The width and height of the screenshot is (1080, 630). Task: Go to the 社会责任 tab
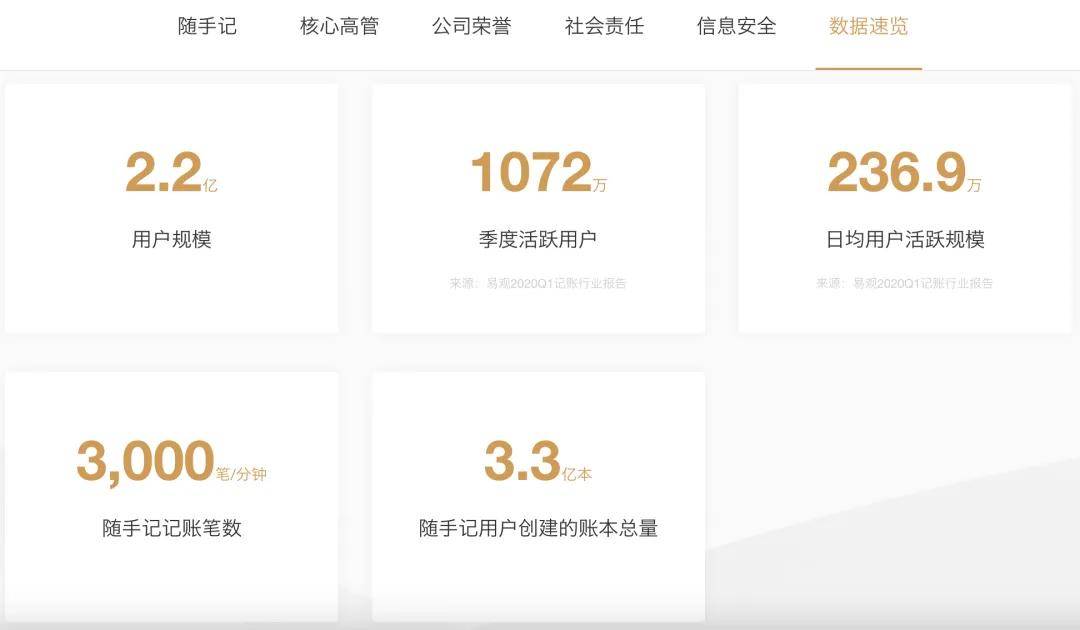pyautogui.click(x=604, y=27)
